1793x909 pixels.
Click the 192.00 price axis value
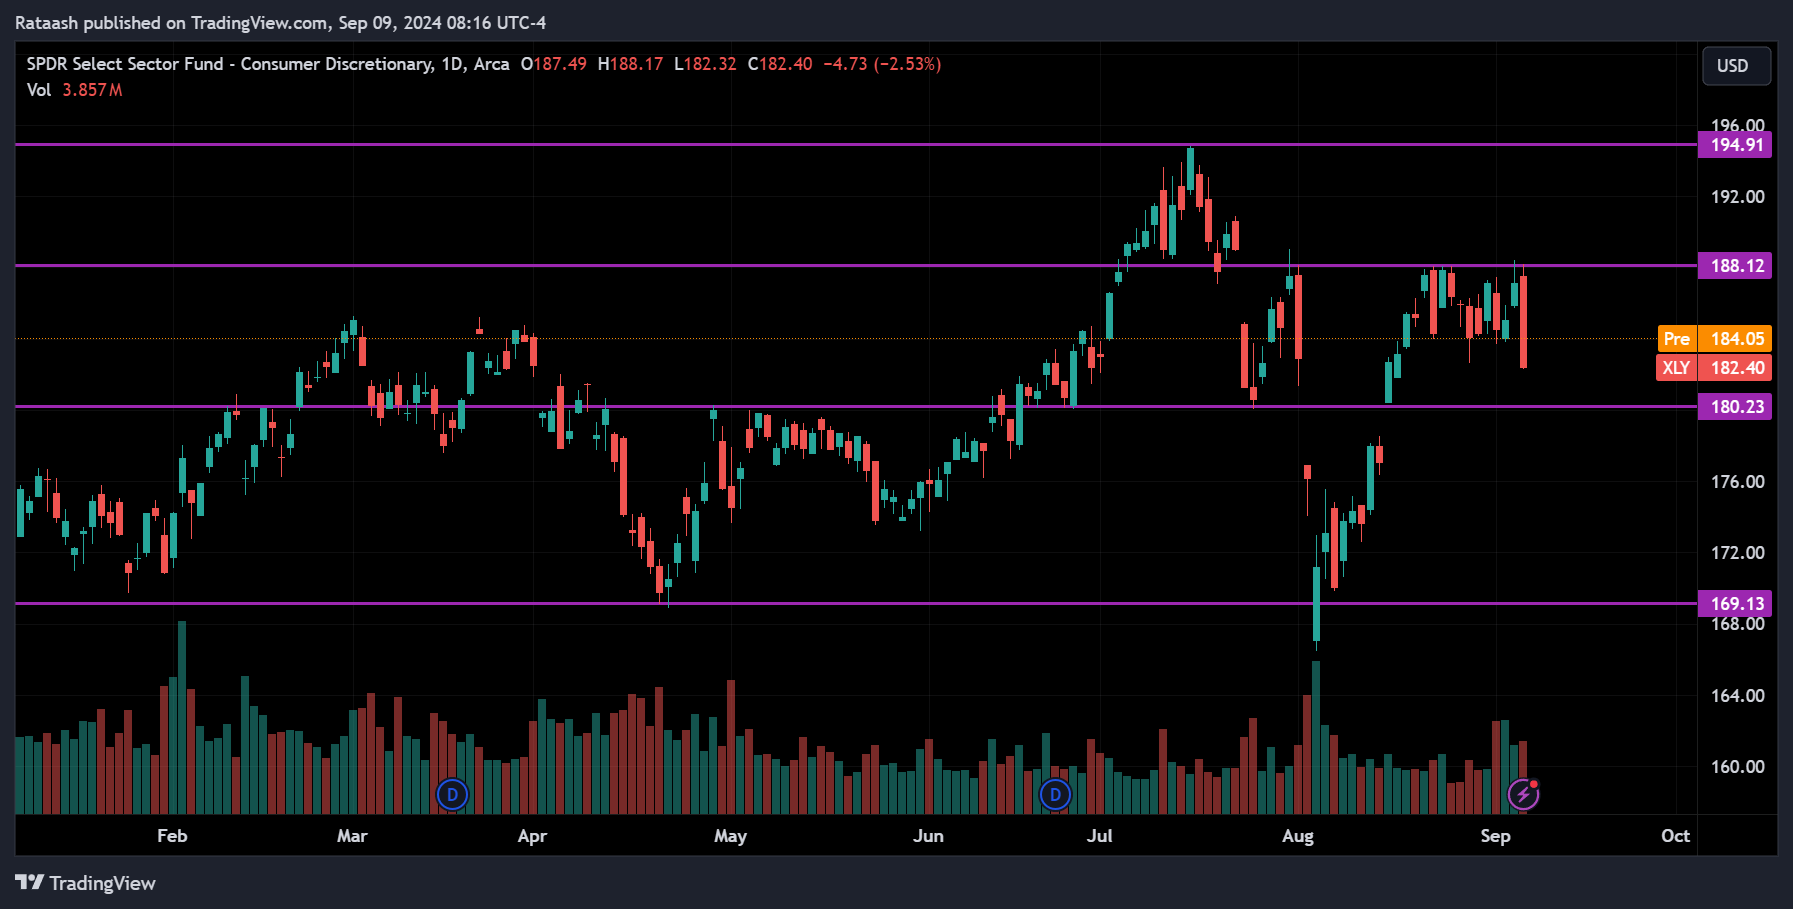pos(1737,197)
